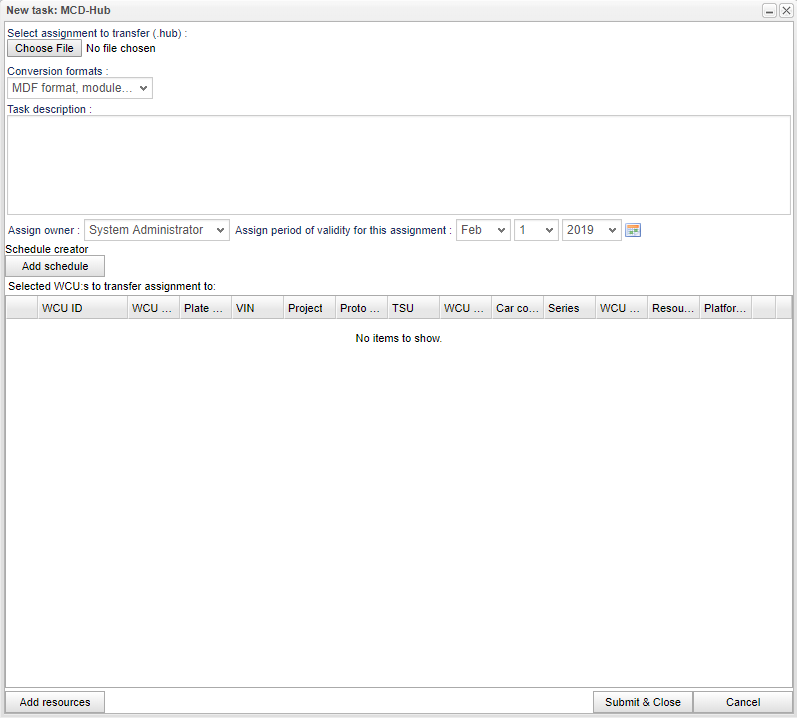The width and height of the screenshot is (797, 718).
Task: Change the validity month from Feb
Action: [x=483, y=230]
